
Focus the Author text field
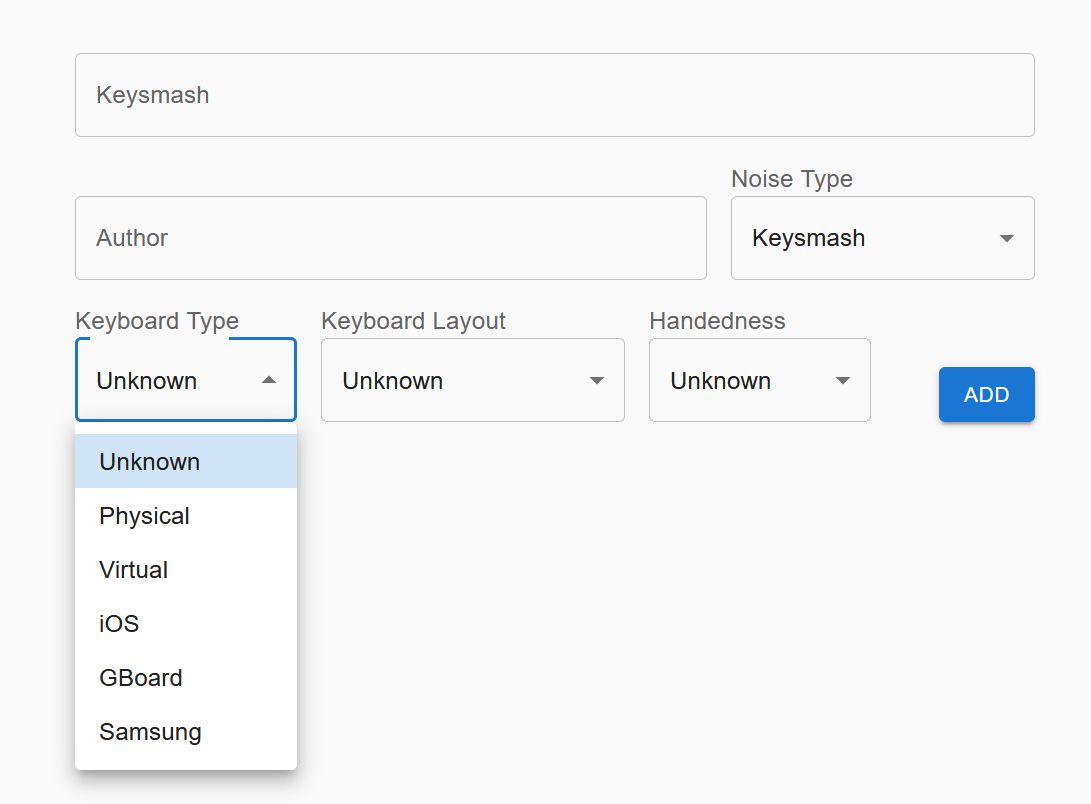pos(390,238)
